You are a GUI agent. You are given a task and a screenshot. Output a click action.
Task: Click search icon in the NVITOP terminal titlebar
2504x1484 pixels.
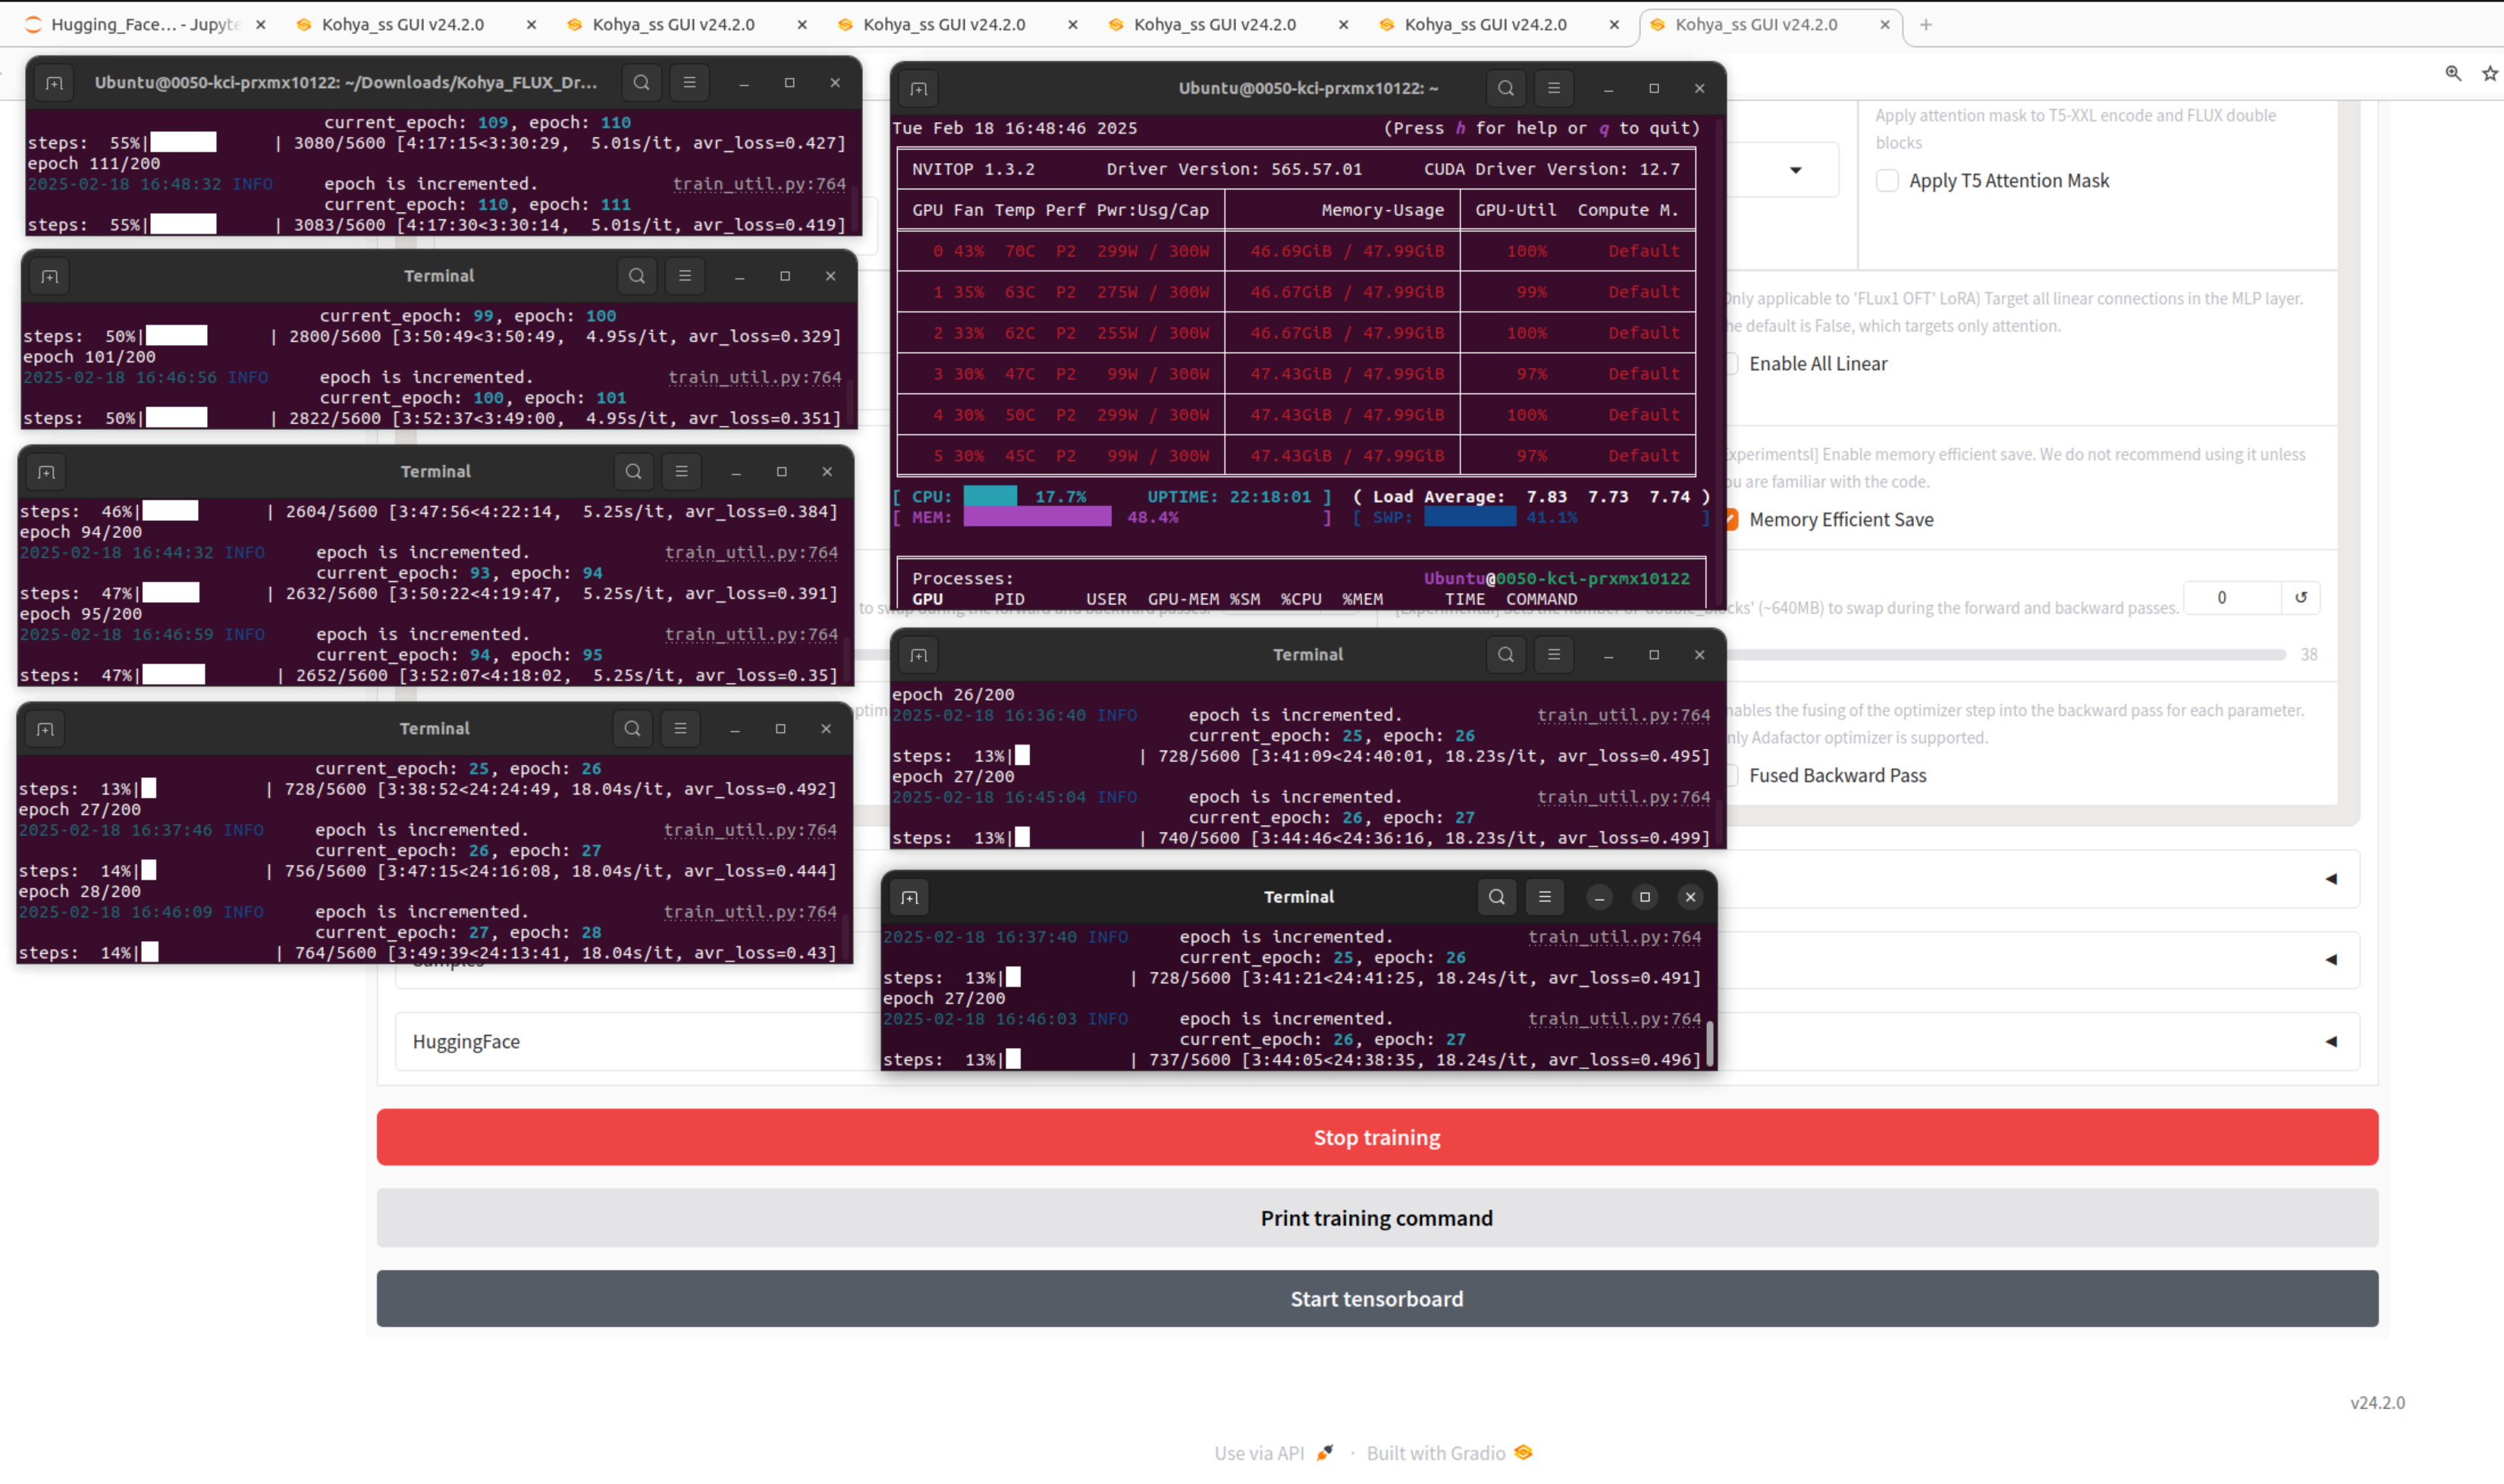click(x=1505, y=88)
